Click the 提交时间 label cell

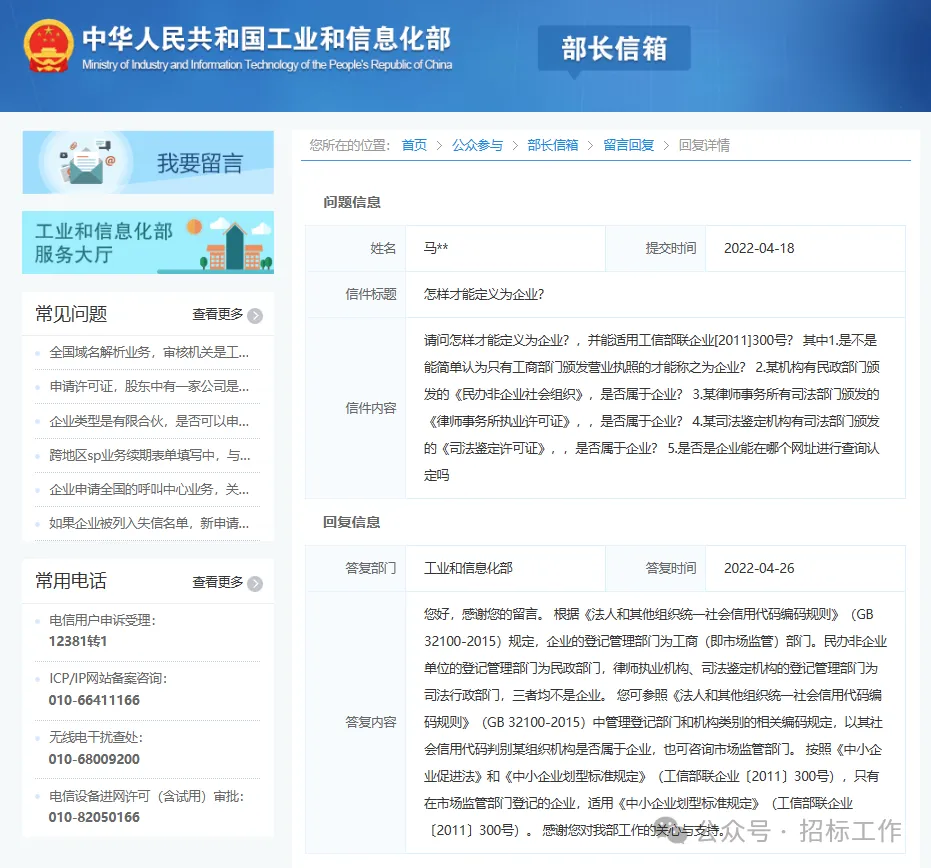pyautogui.click(x=656, y=248)
